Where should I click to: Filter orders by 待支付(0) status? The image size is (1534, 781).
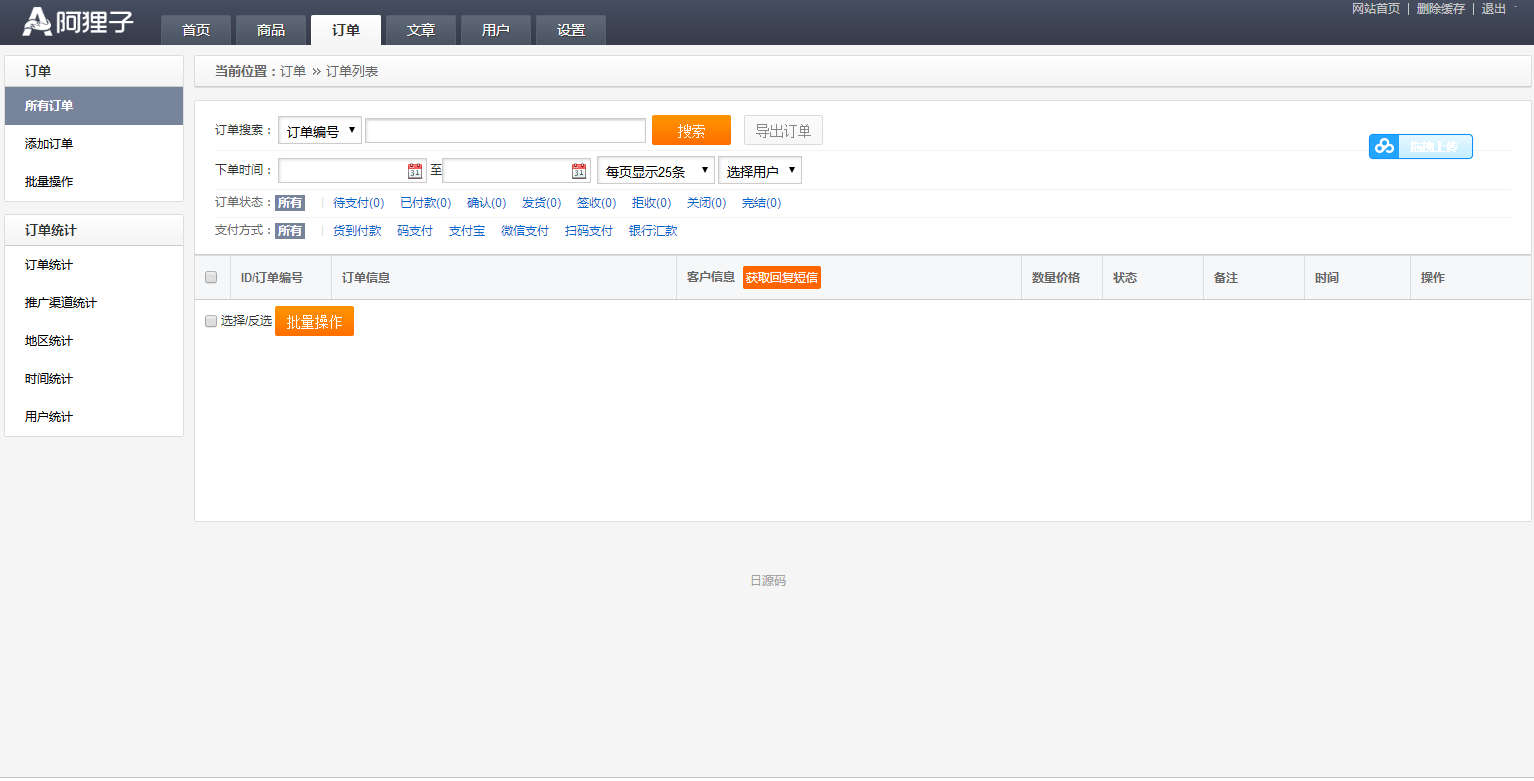[x=357, y=202]
